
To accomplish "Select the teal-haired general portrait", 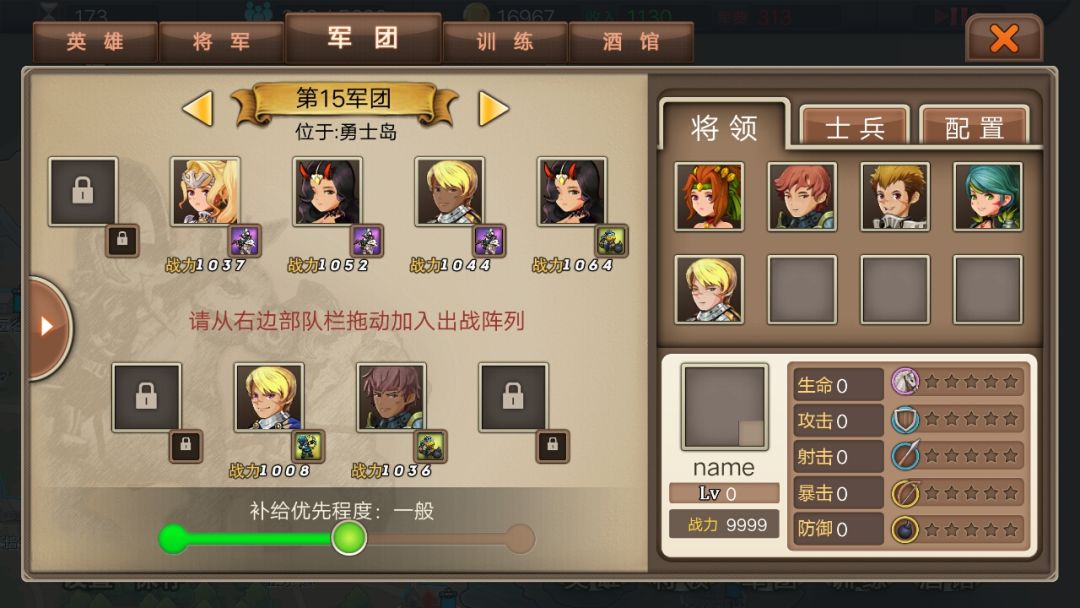I will tap(988, 197).
